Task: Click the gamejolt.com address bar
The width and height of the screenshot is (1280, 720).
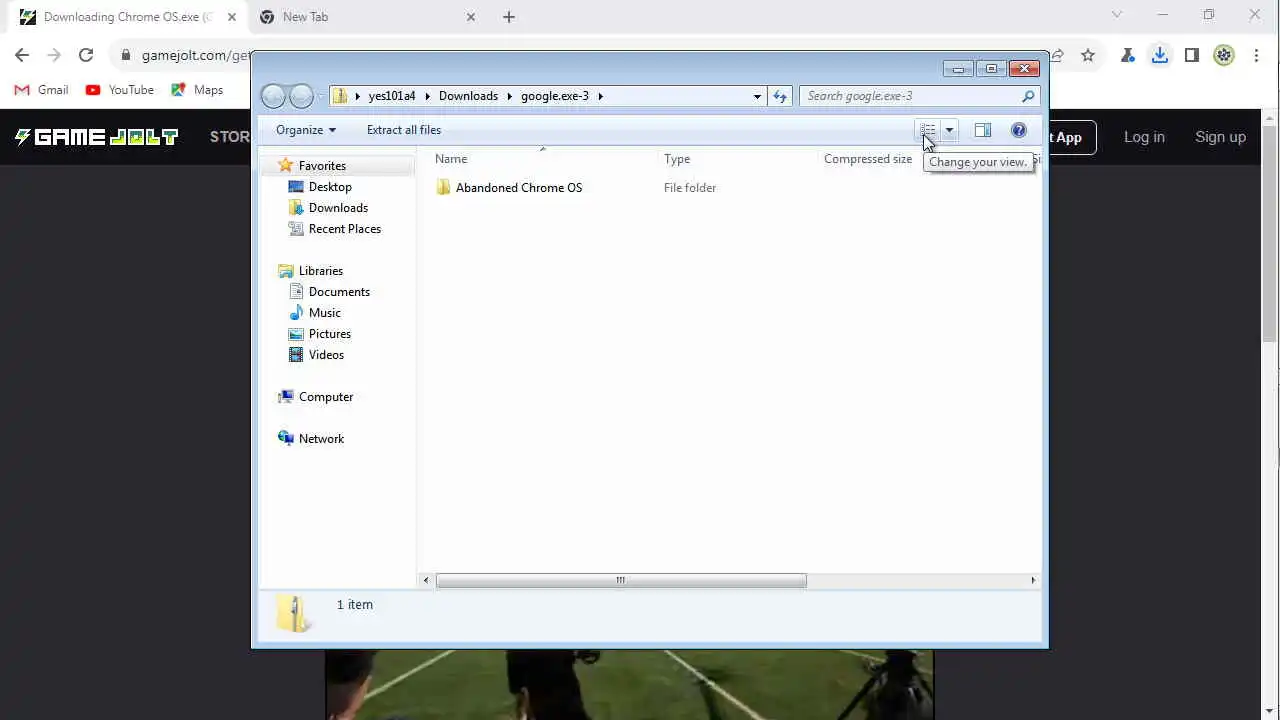Action: [195, 56]
